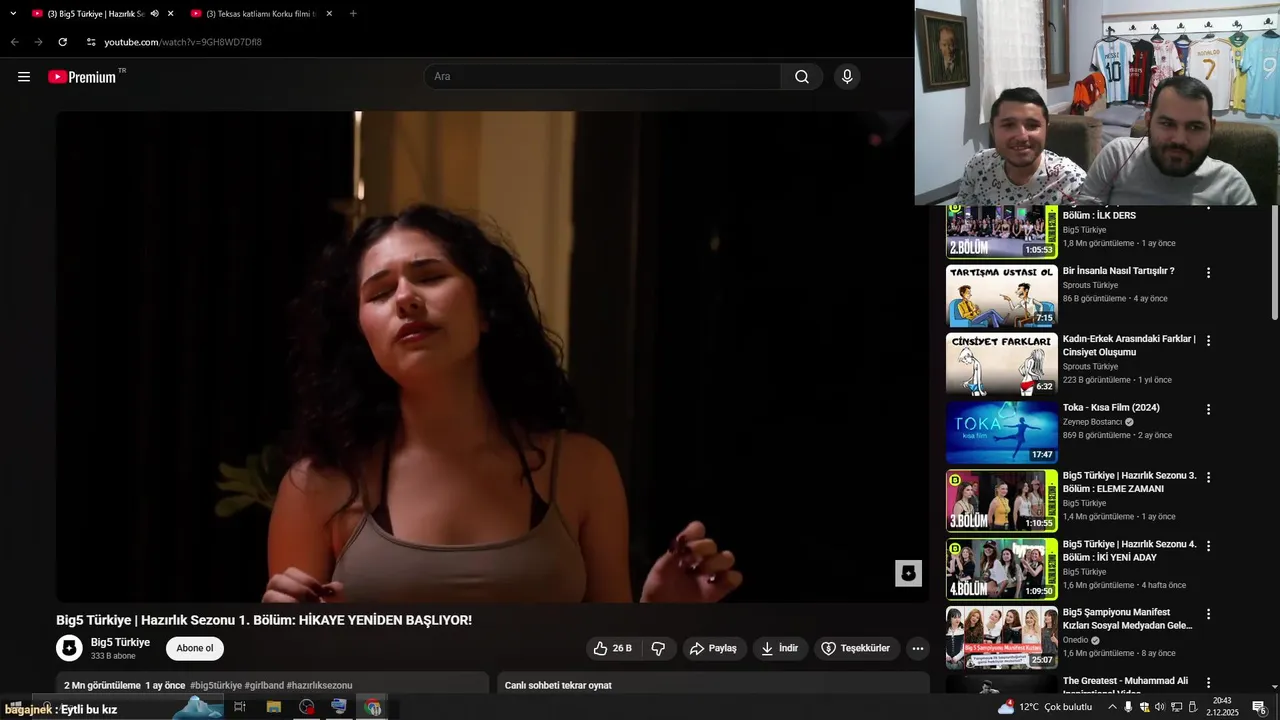Click the #girlband hashtag

point(264,685)
